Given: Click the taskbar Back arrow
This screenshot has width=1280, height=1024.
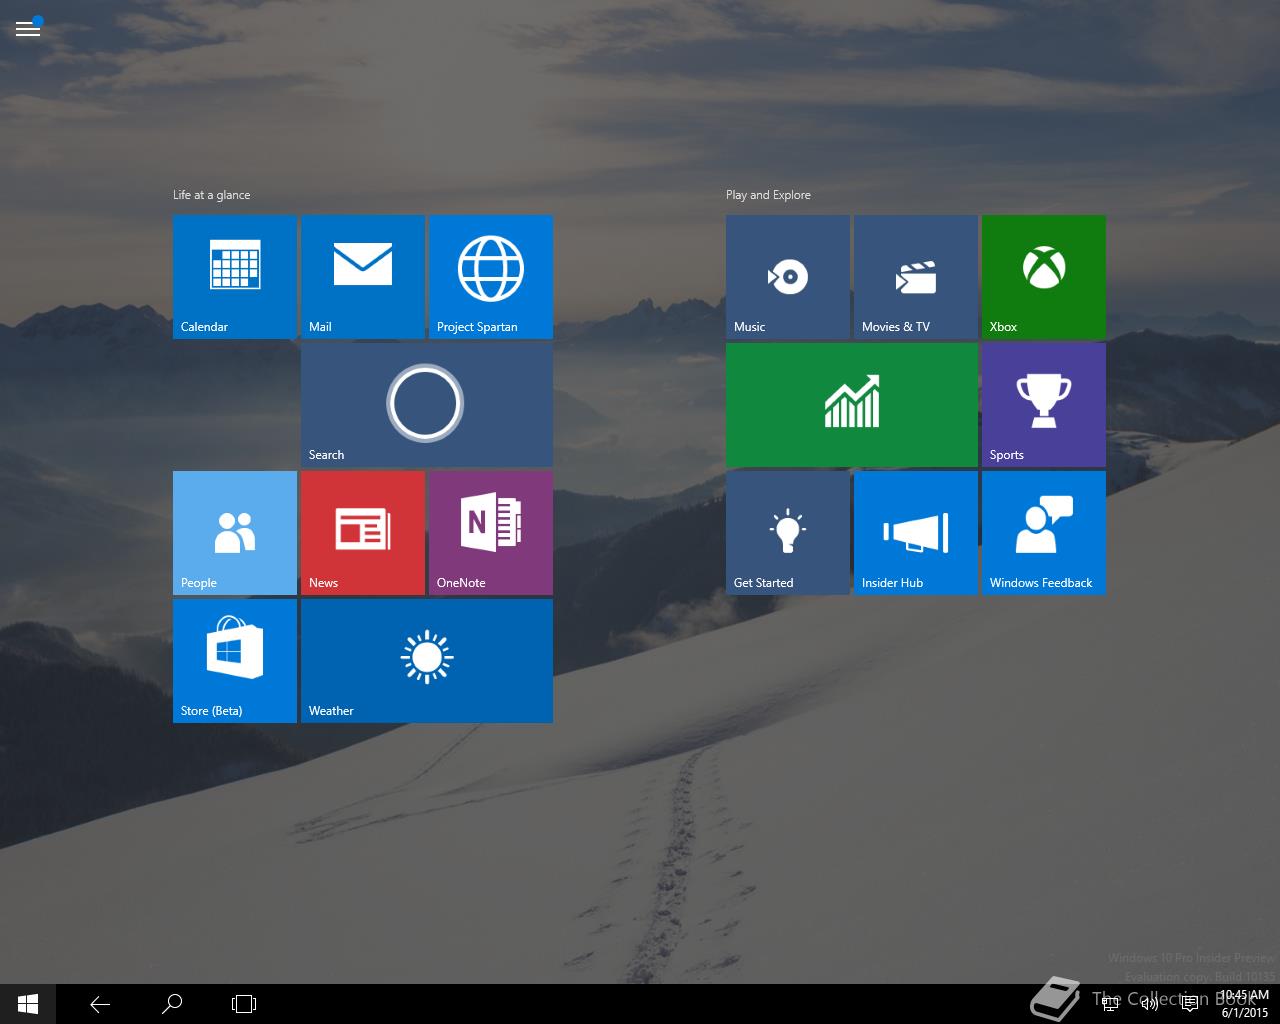Looking at the screenshot, I should click(100, 1004).
